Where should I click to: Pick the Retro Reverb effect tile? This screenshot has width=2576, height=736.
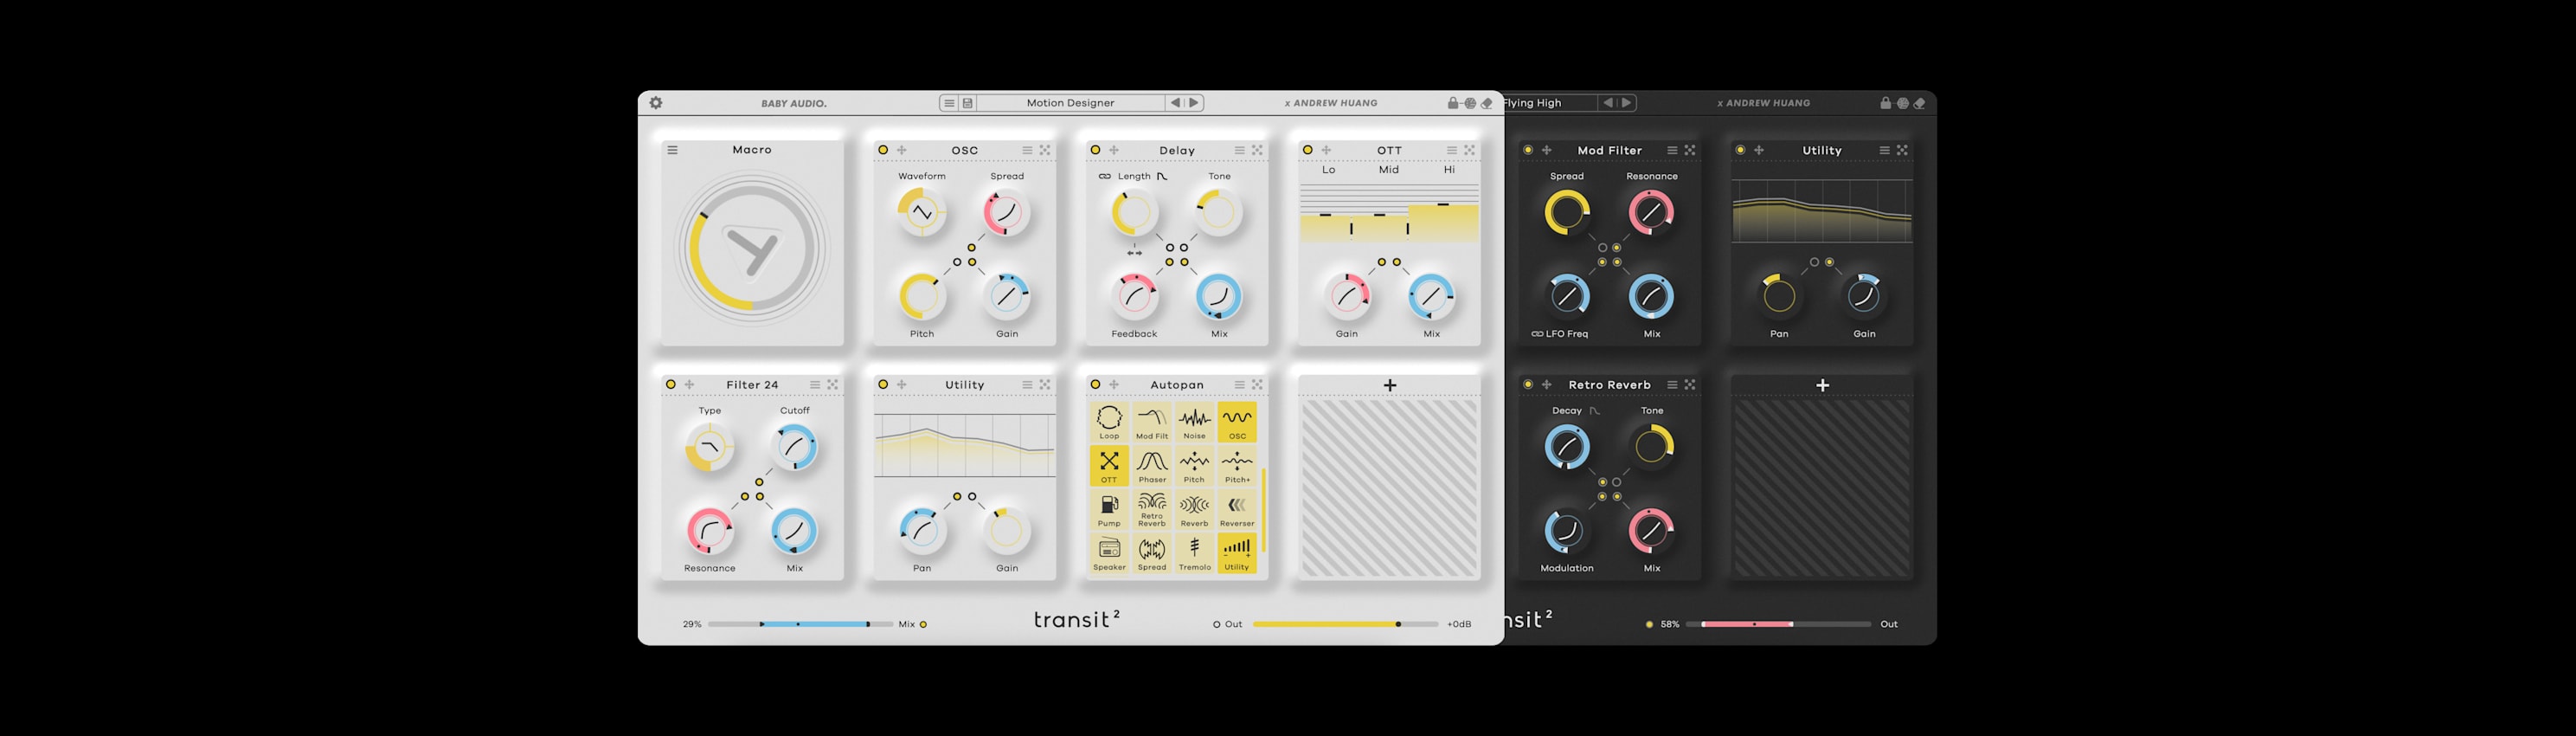coord(1152,510)
